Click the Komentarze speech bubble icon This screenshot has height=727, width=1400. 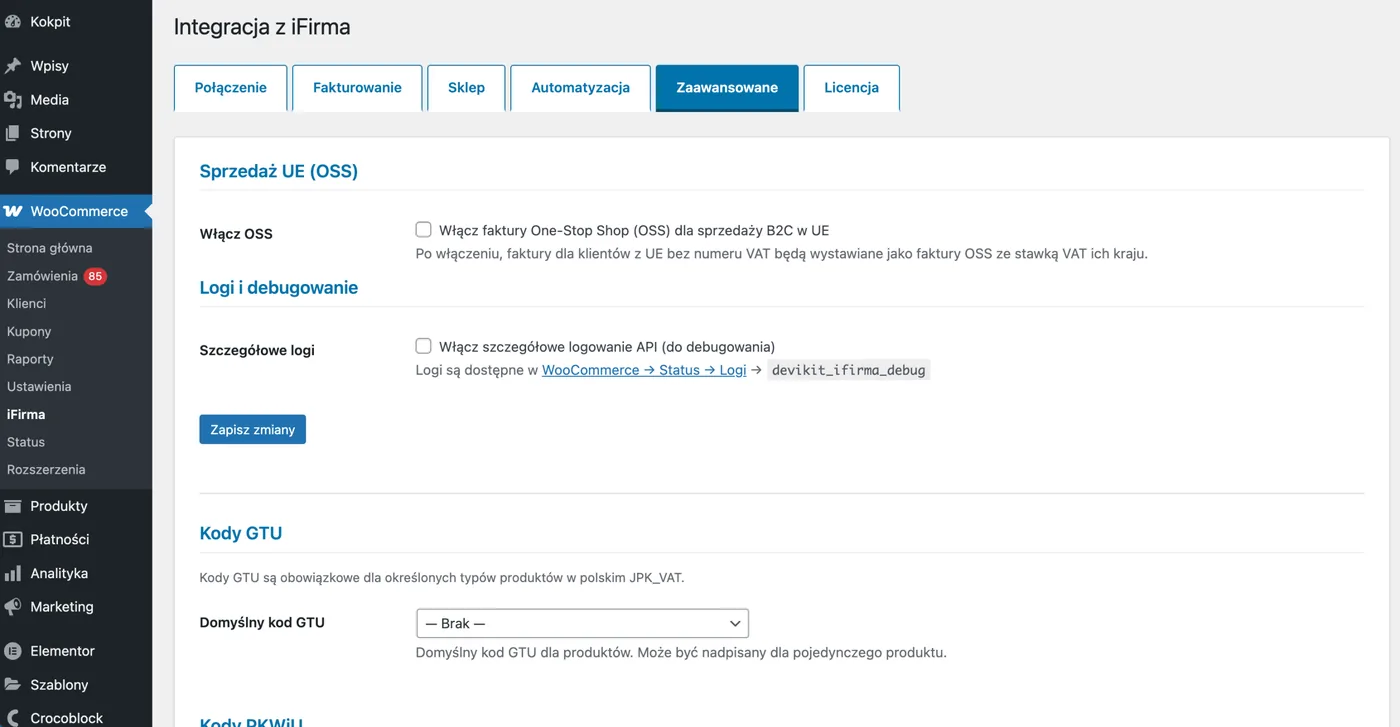point(13,167)
